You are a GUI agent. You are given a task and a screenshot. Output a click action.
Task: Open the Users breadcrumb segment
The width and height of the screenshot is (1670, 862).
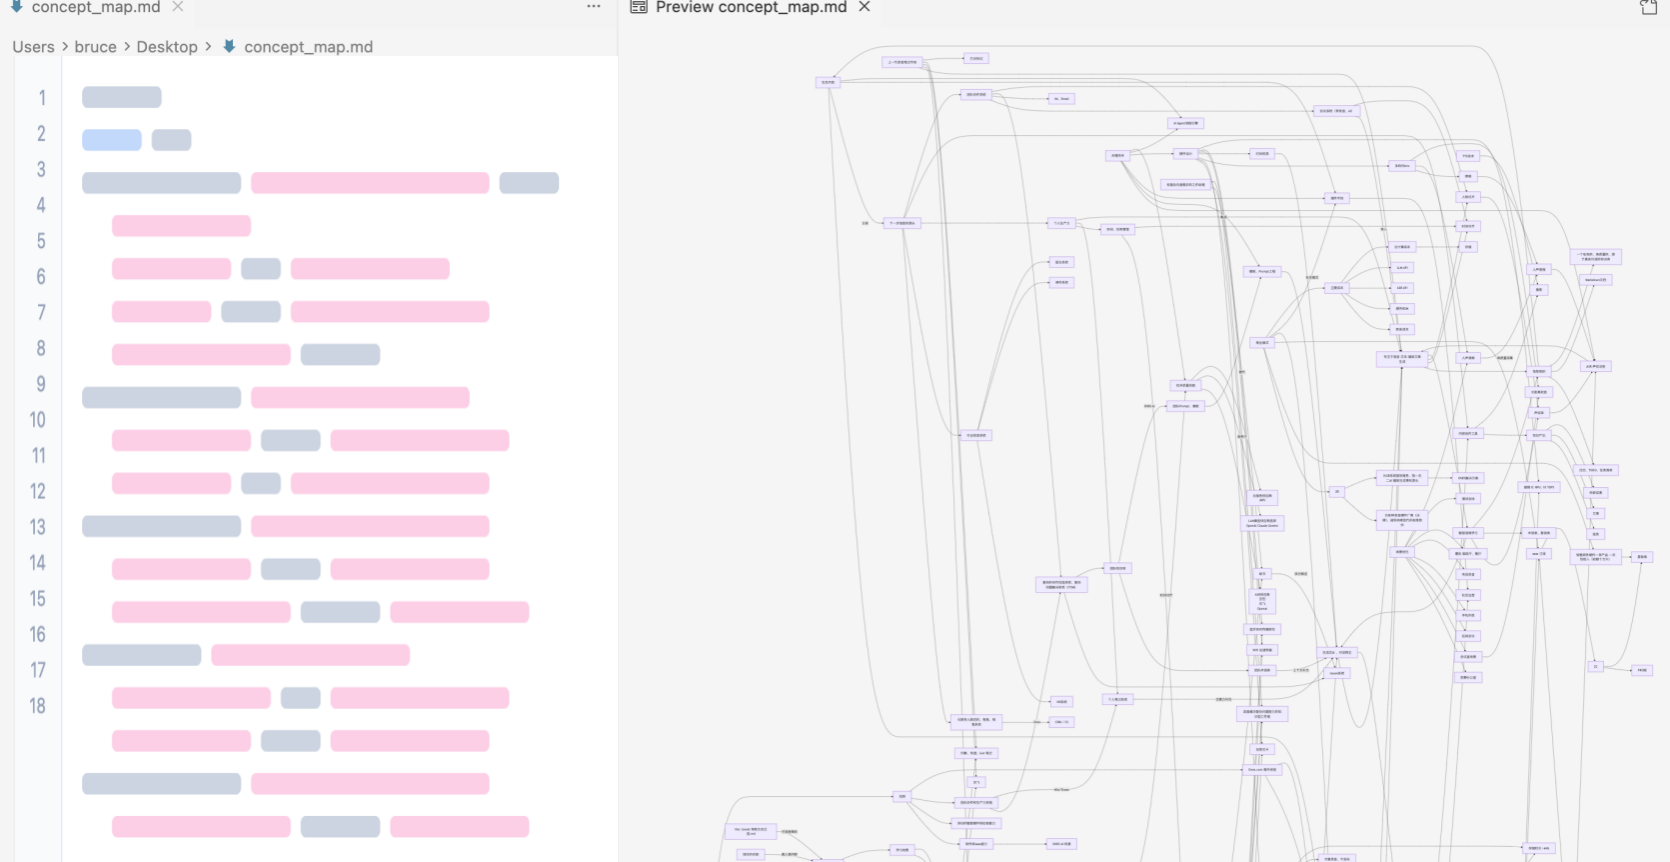pos(33,47)
